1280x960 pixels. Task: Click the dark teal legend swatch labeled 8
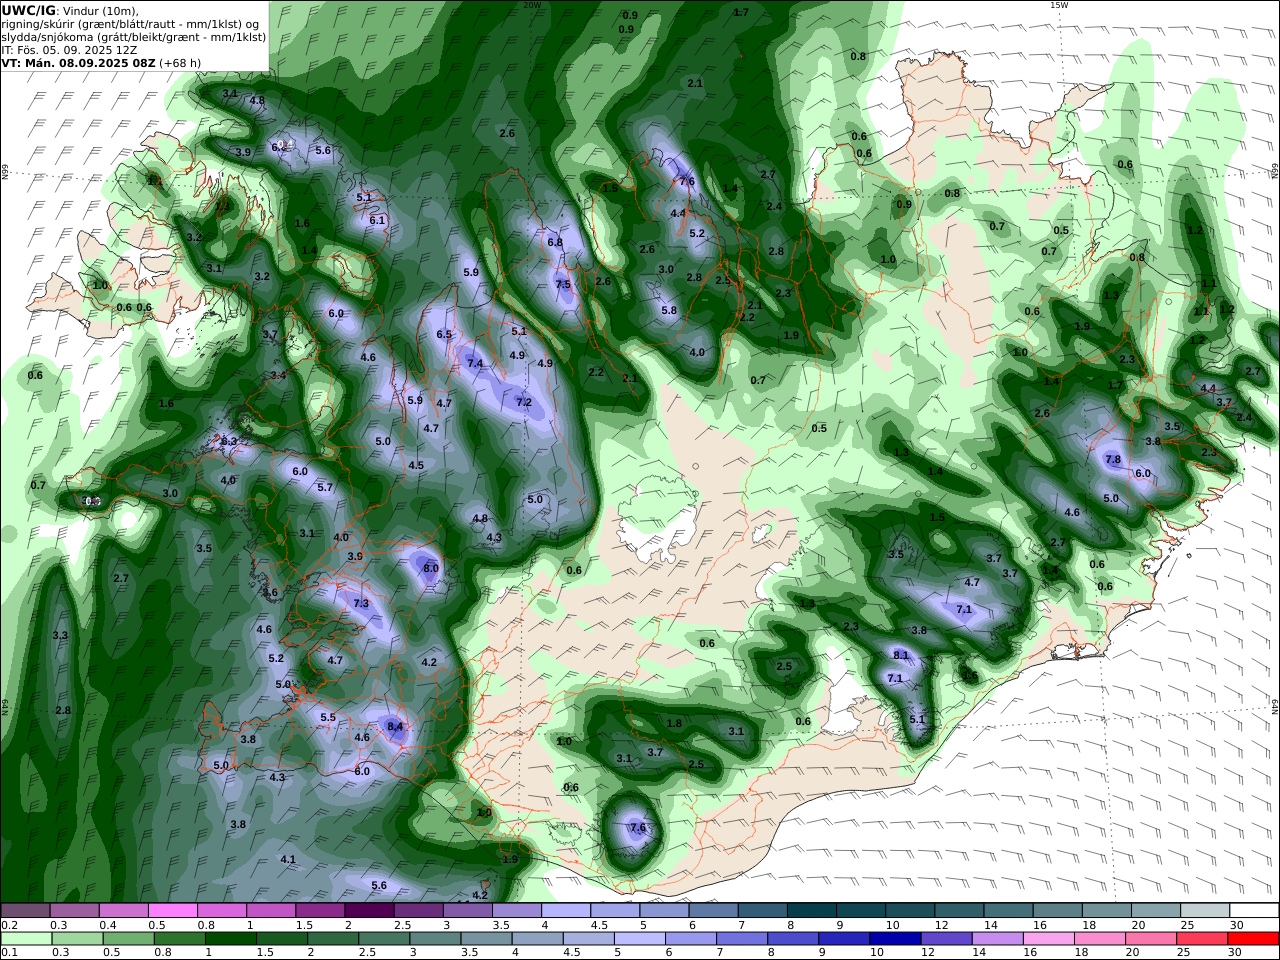[811, 910]
